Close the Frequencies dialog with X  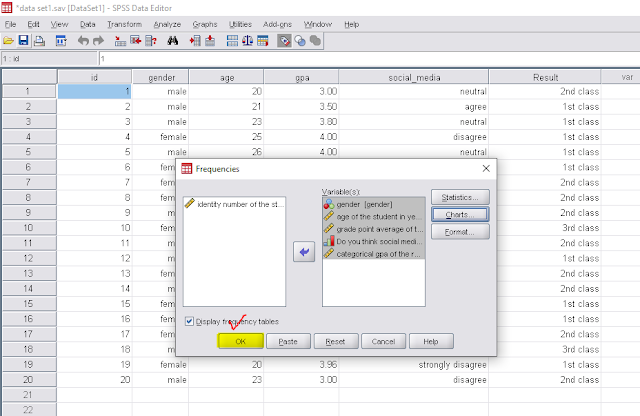tap(486, 169)
